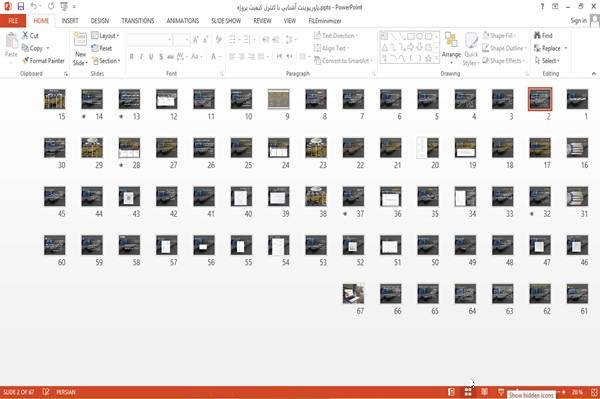Viewport: 600px width, 399px height.
Task: Open the Shape Outline dropdown
Action: tap(504, 48)
